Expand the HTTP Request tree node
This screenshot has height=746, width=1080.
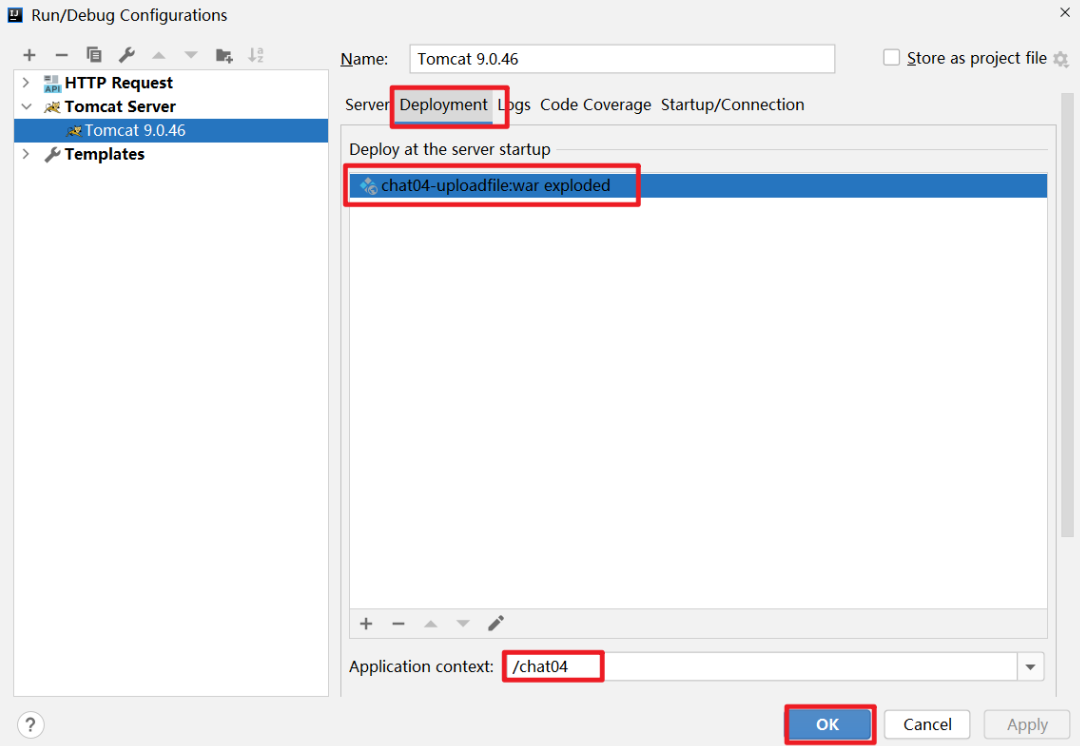coord(26,83)
